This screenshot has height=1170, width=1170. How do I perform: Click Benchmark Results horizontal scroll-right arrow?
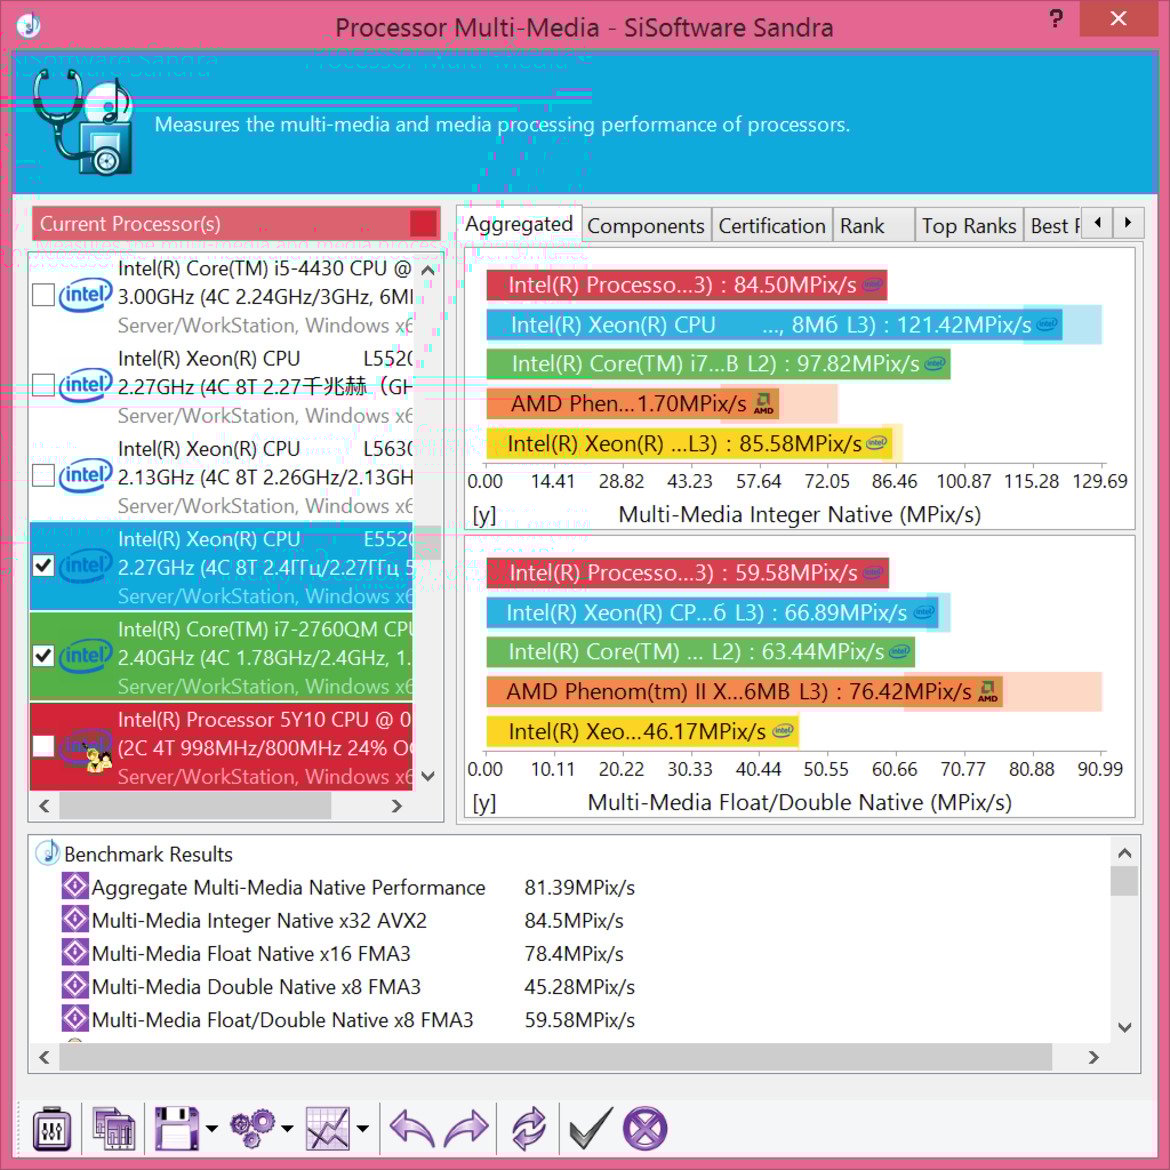1094,1057
